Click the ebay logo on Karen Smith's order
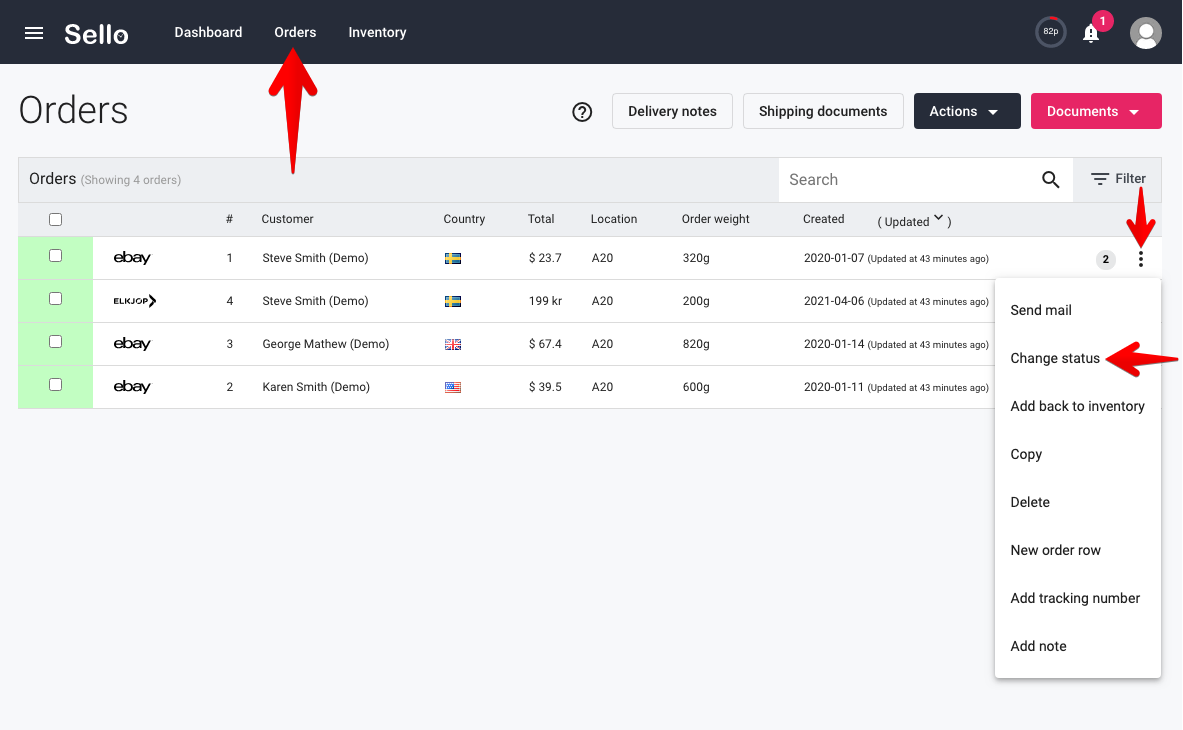This screenshot has width=1183, height=730. [x=132, y=387]
